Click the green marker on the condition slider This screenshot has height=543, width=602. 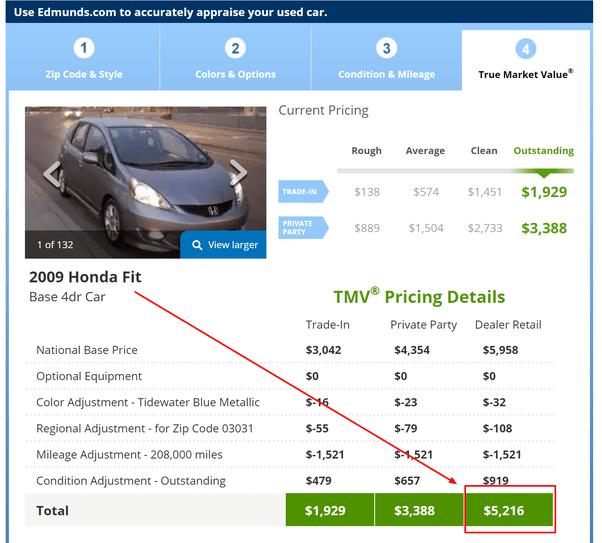click(543, 173)
